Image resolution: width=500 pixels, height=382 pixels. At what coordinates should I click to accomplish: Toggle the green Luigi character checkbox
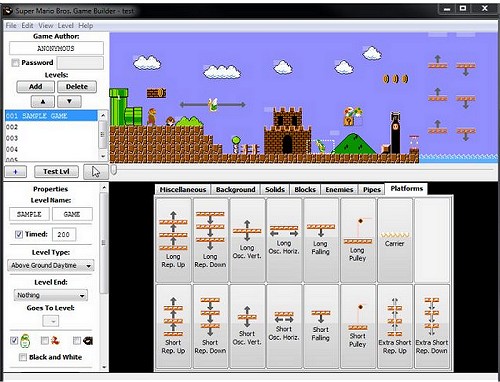point(14,340)
